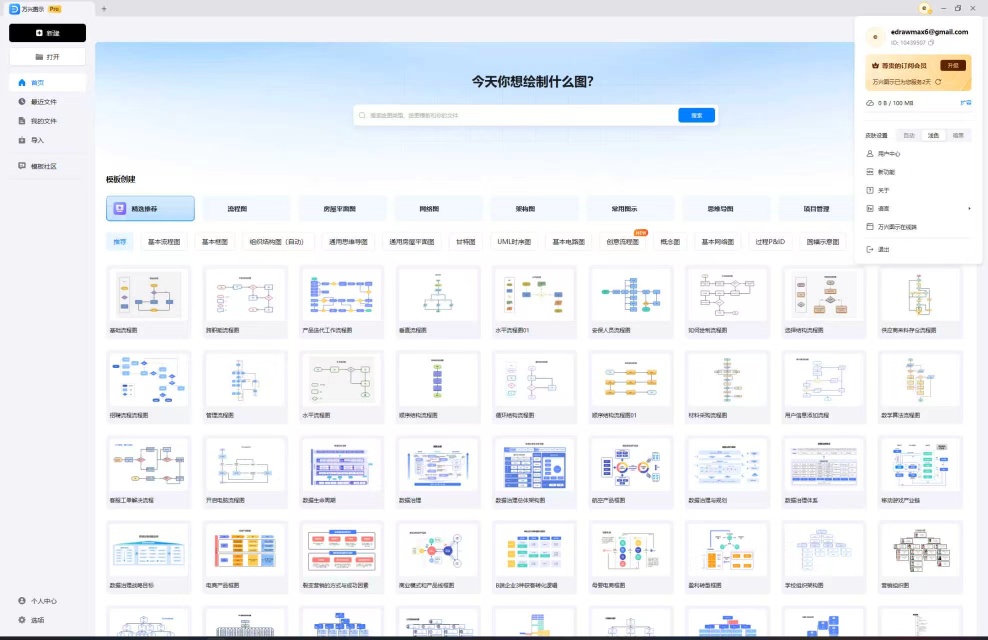Click the plus icon to add new tab

tap(104, 9)
